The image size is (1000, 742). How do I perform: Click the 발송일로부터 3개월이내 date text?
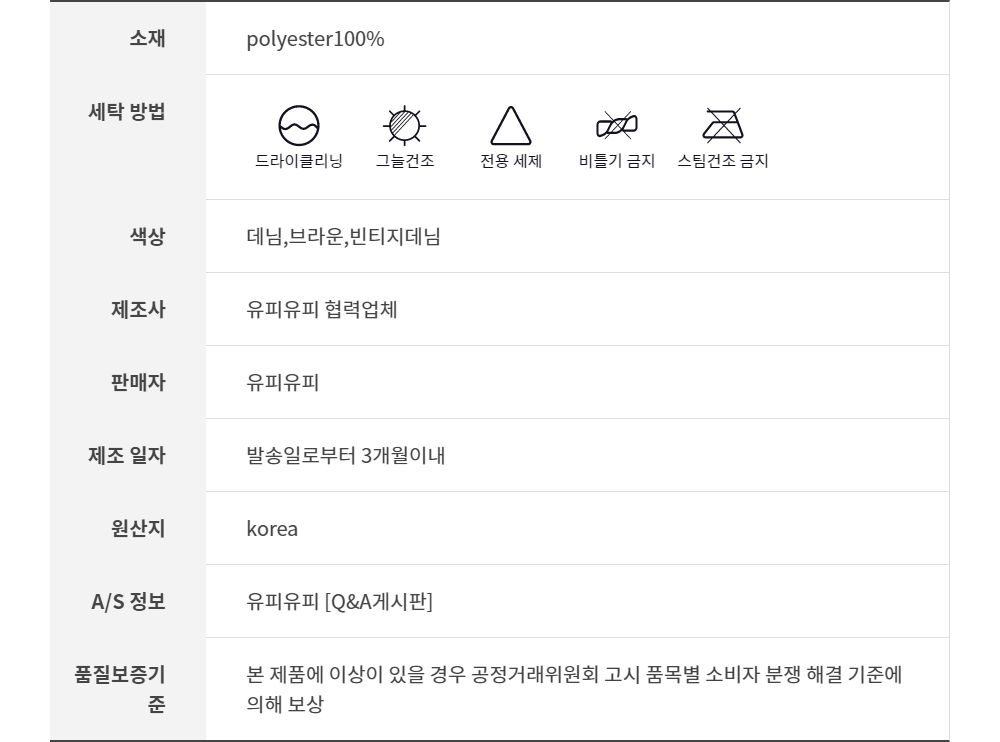345,456
